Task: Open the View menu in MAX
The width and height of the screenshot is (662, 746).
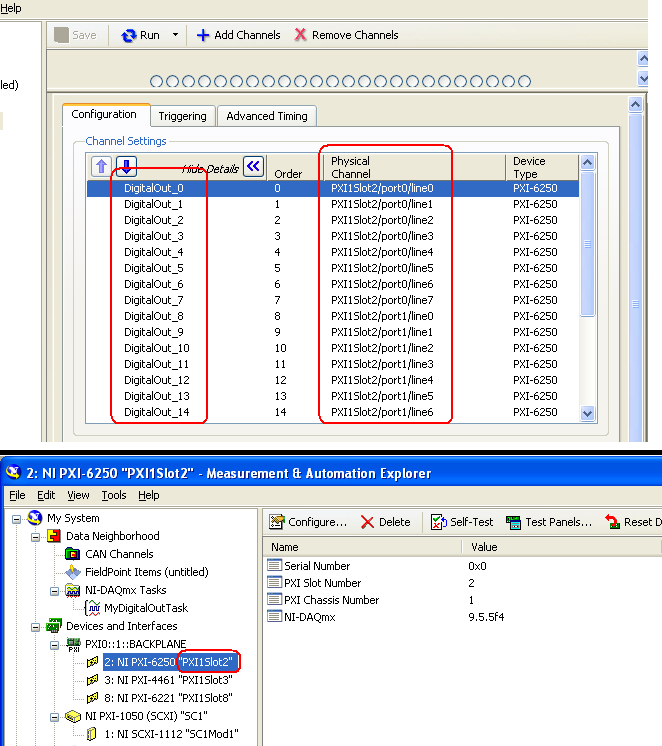Action: click(x=78, y=495)
